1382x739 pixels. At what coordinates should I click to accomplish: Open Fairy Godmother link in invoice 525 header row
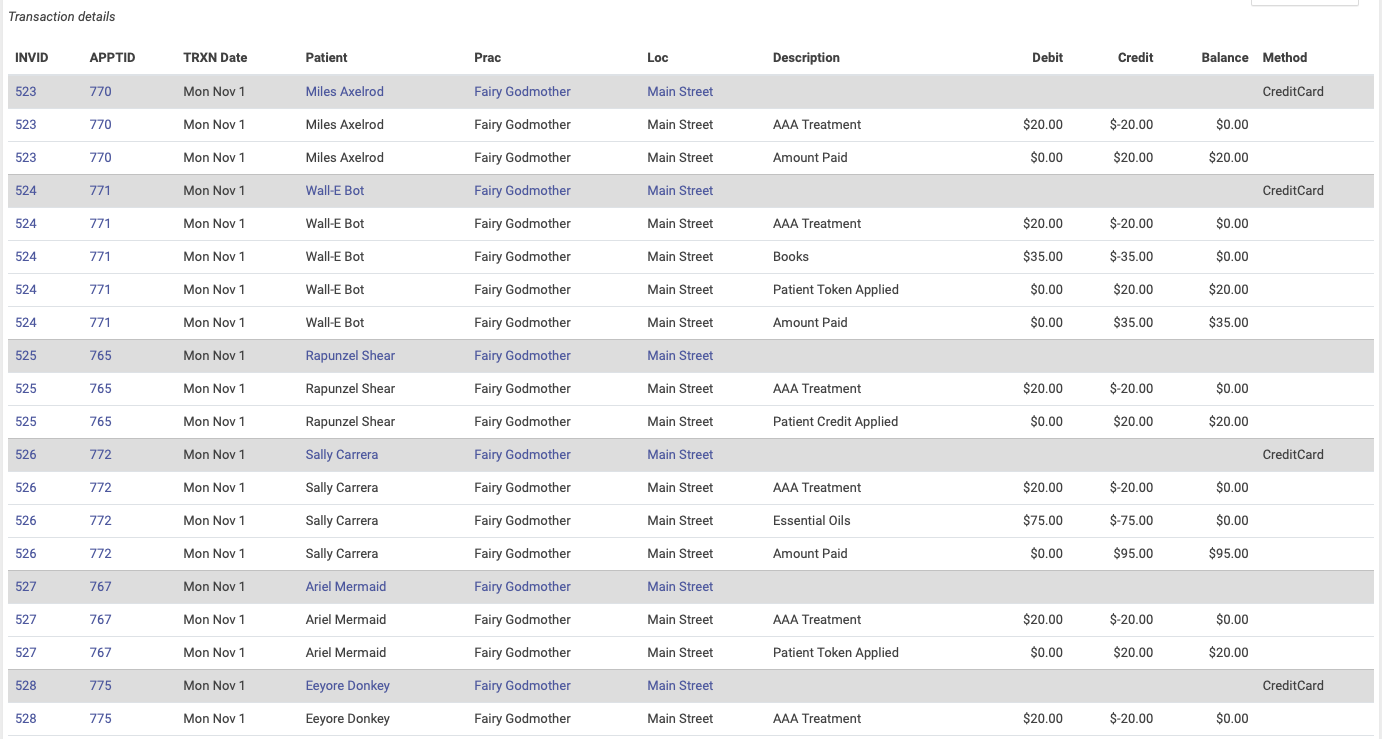[522, 355]
